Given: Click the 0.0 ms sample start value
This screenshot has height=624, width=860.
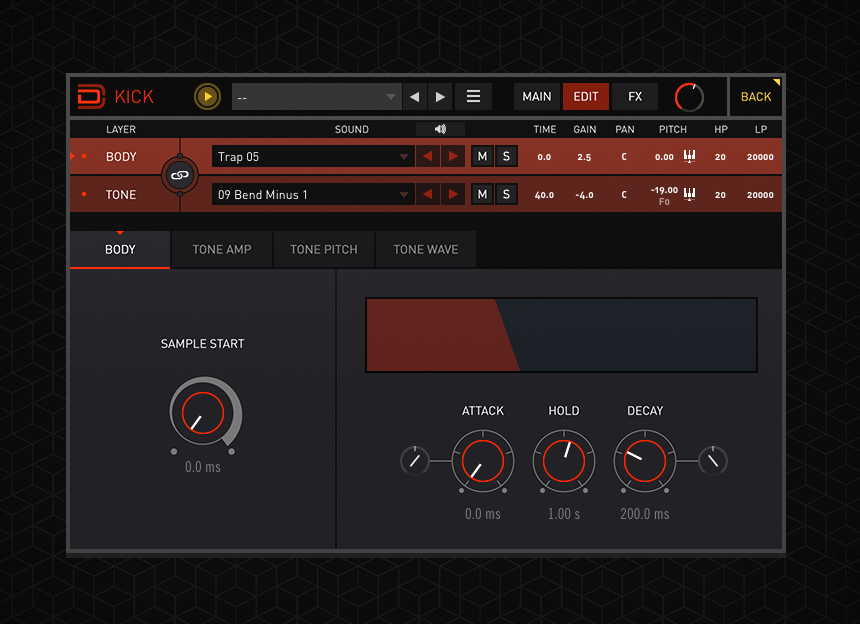Looking at the screenshot, I should 203,467.
